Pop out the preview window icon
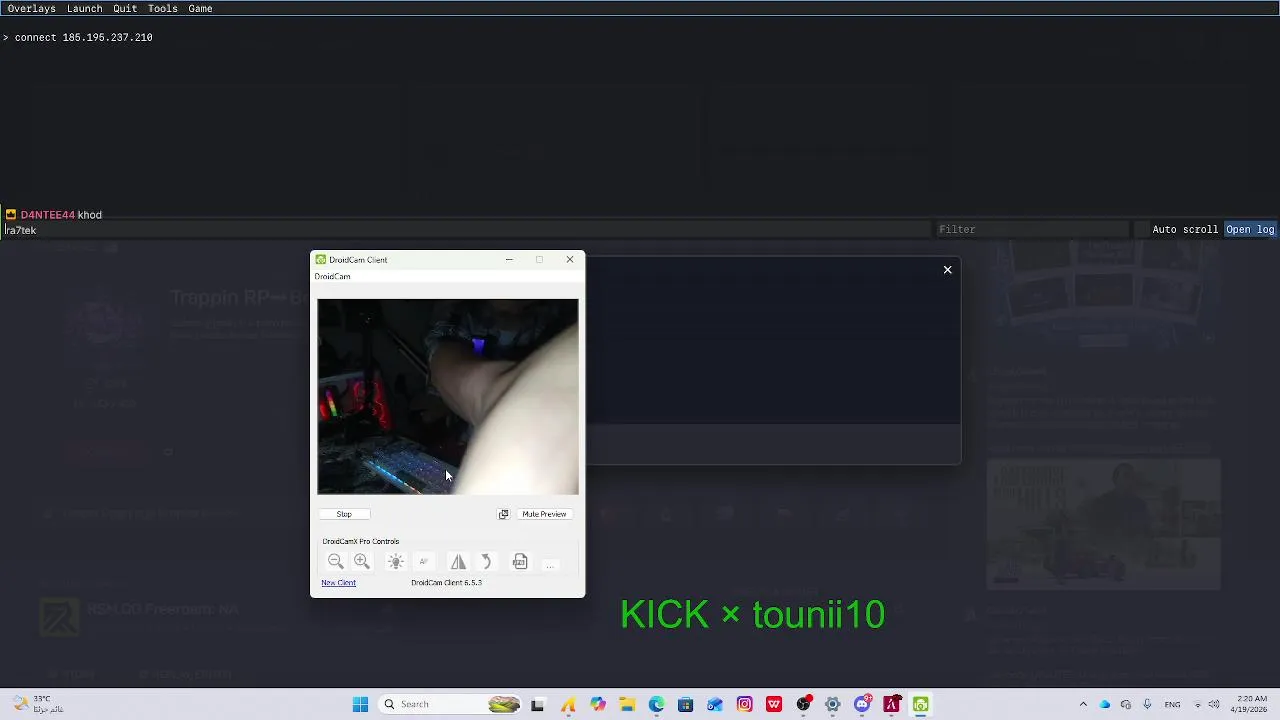This screenshot has width=1280, height=720. (504, 514)
